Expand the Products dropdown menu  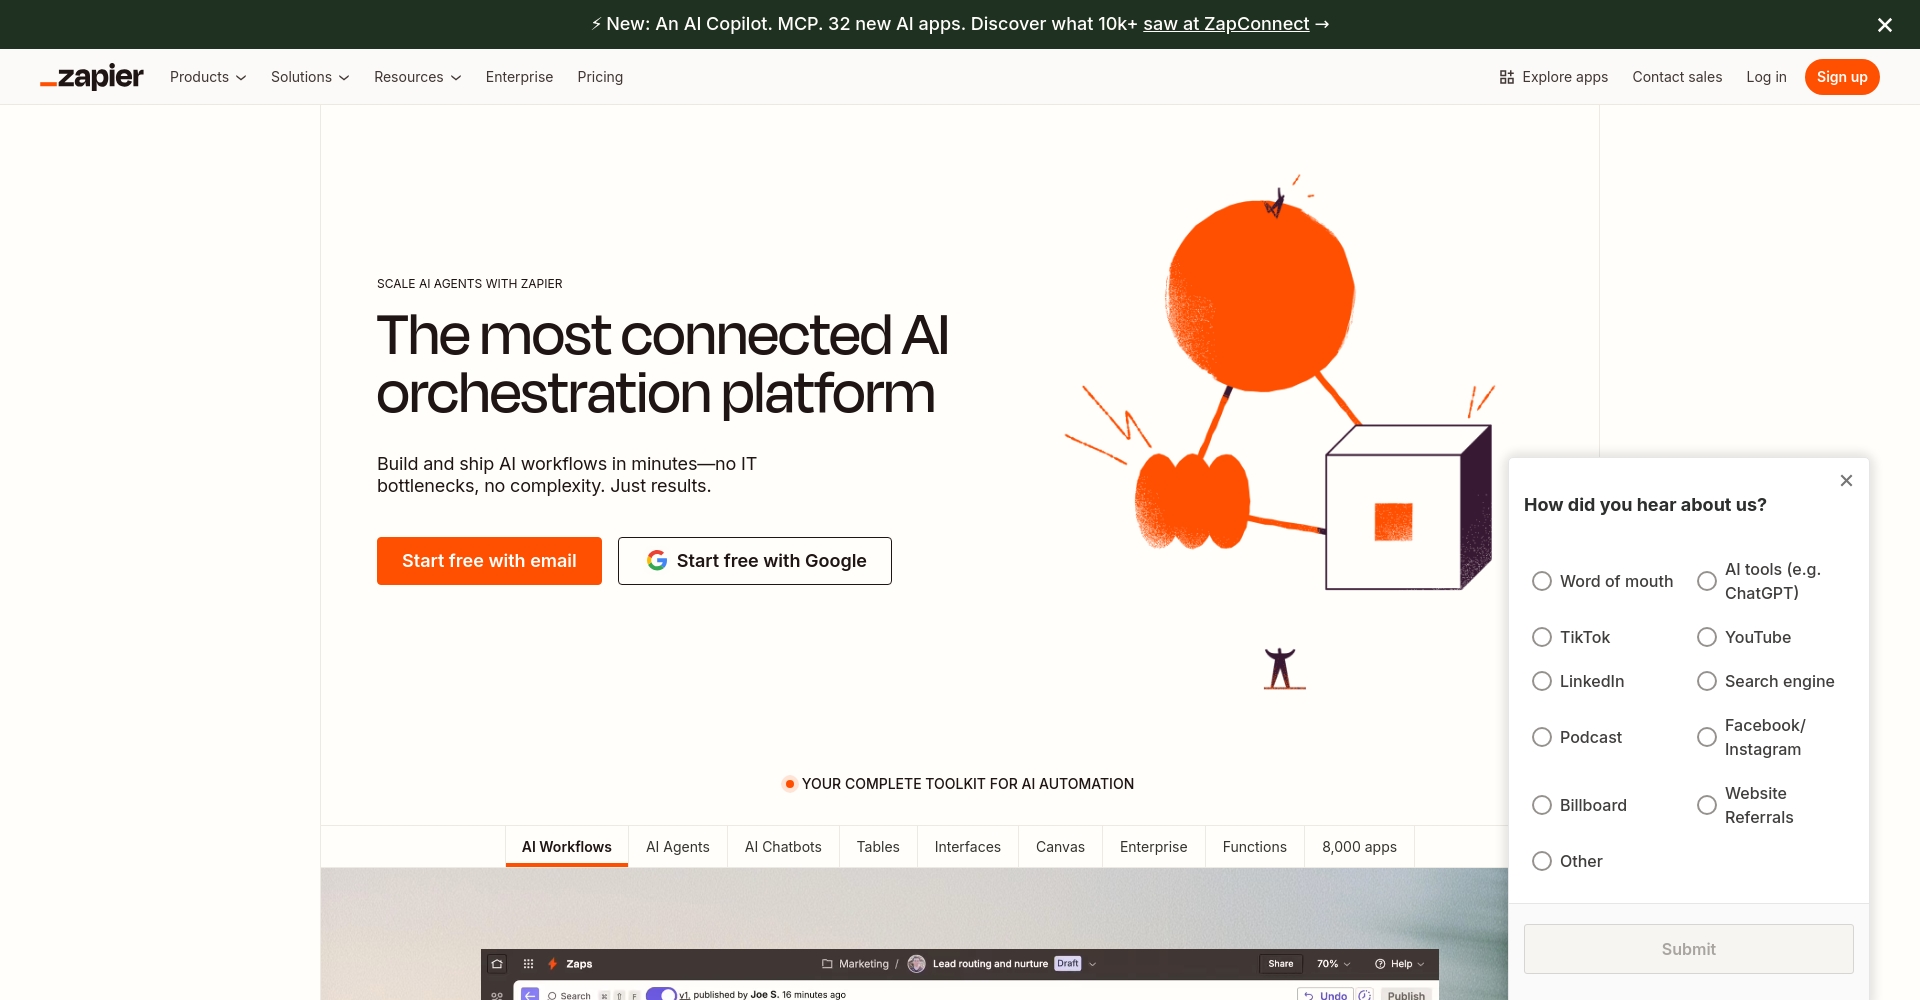tap(208, 77)
